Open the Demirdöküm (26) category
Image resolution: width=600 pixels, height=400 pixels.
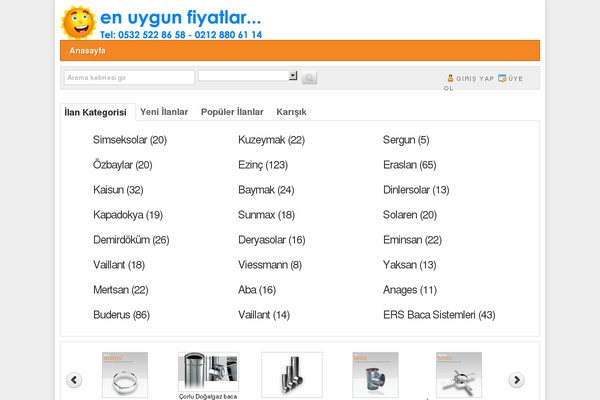pyautogui.click(x=131, y=240)
